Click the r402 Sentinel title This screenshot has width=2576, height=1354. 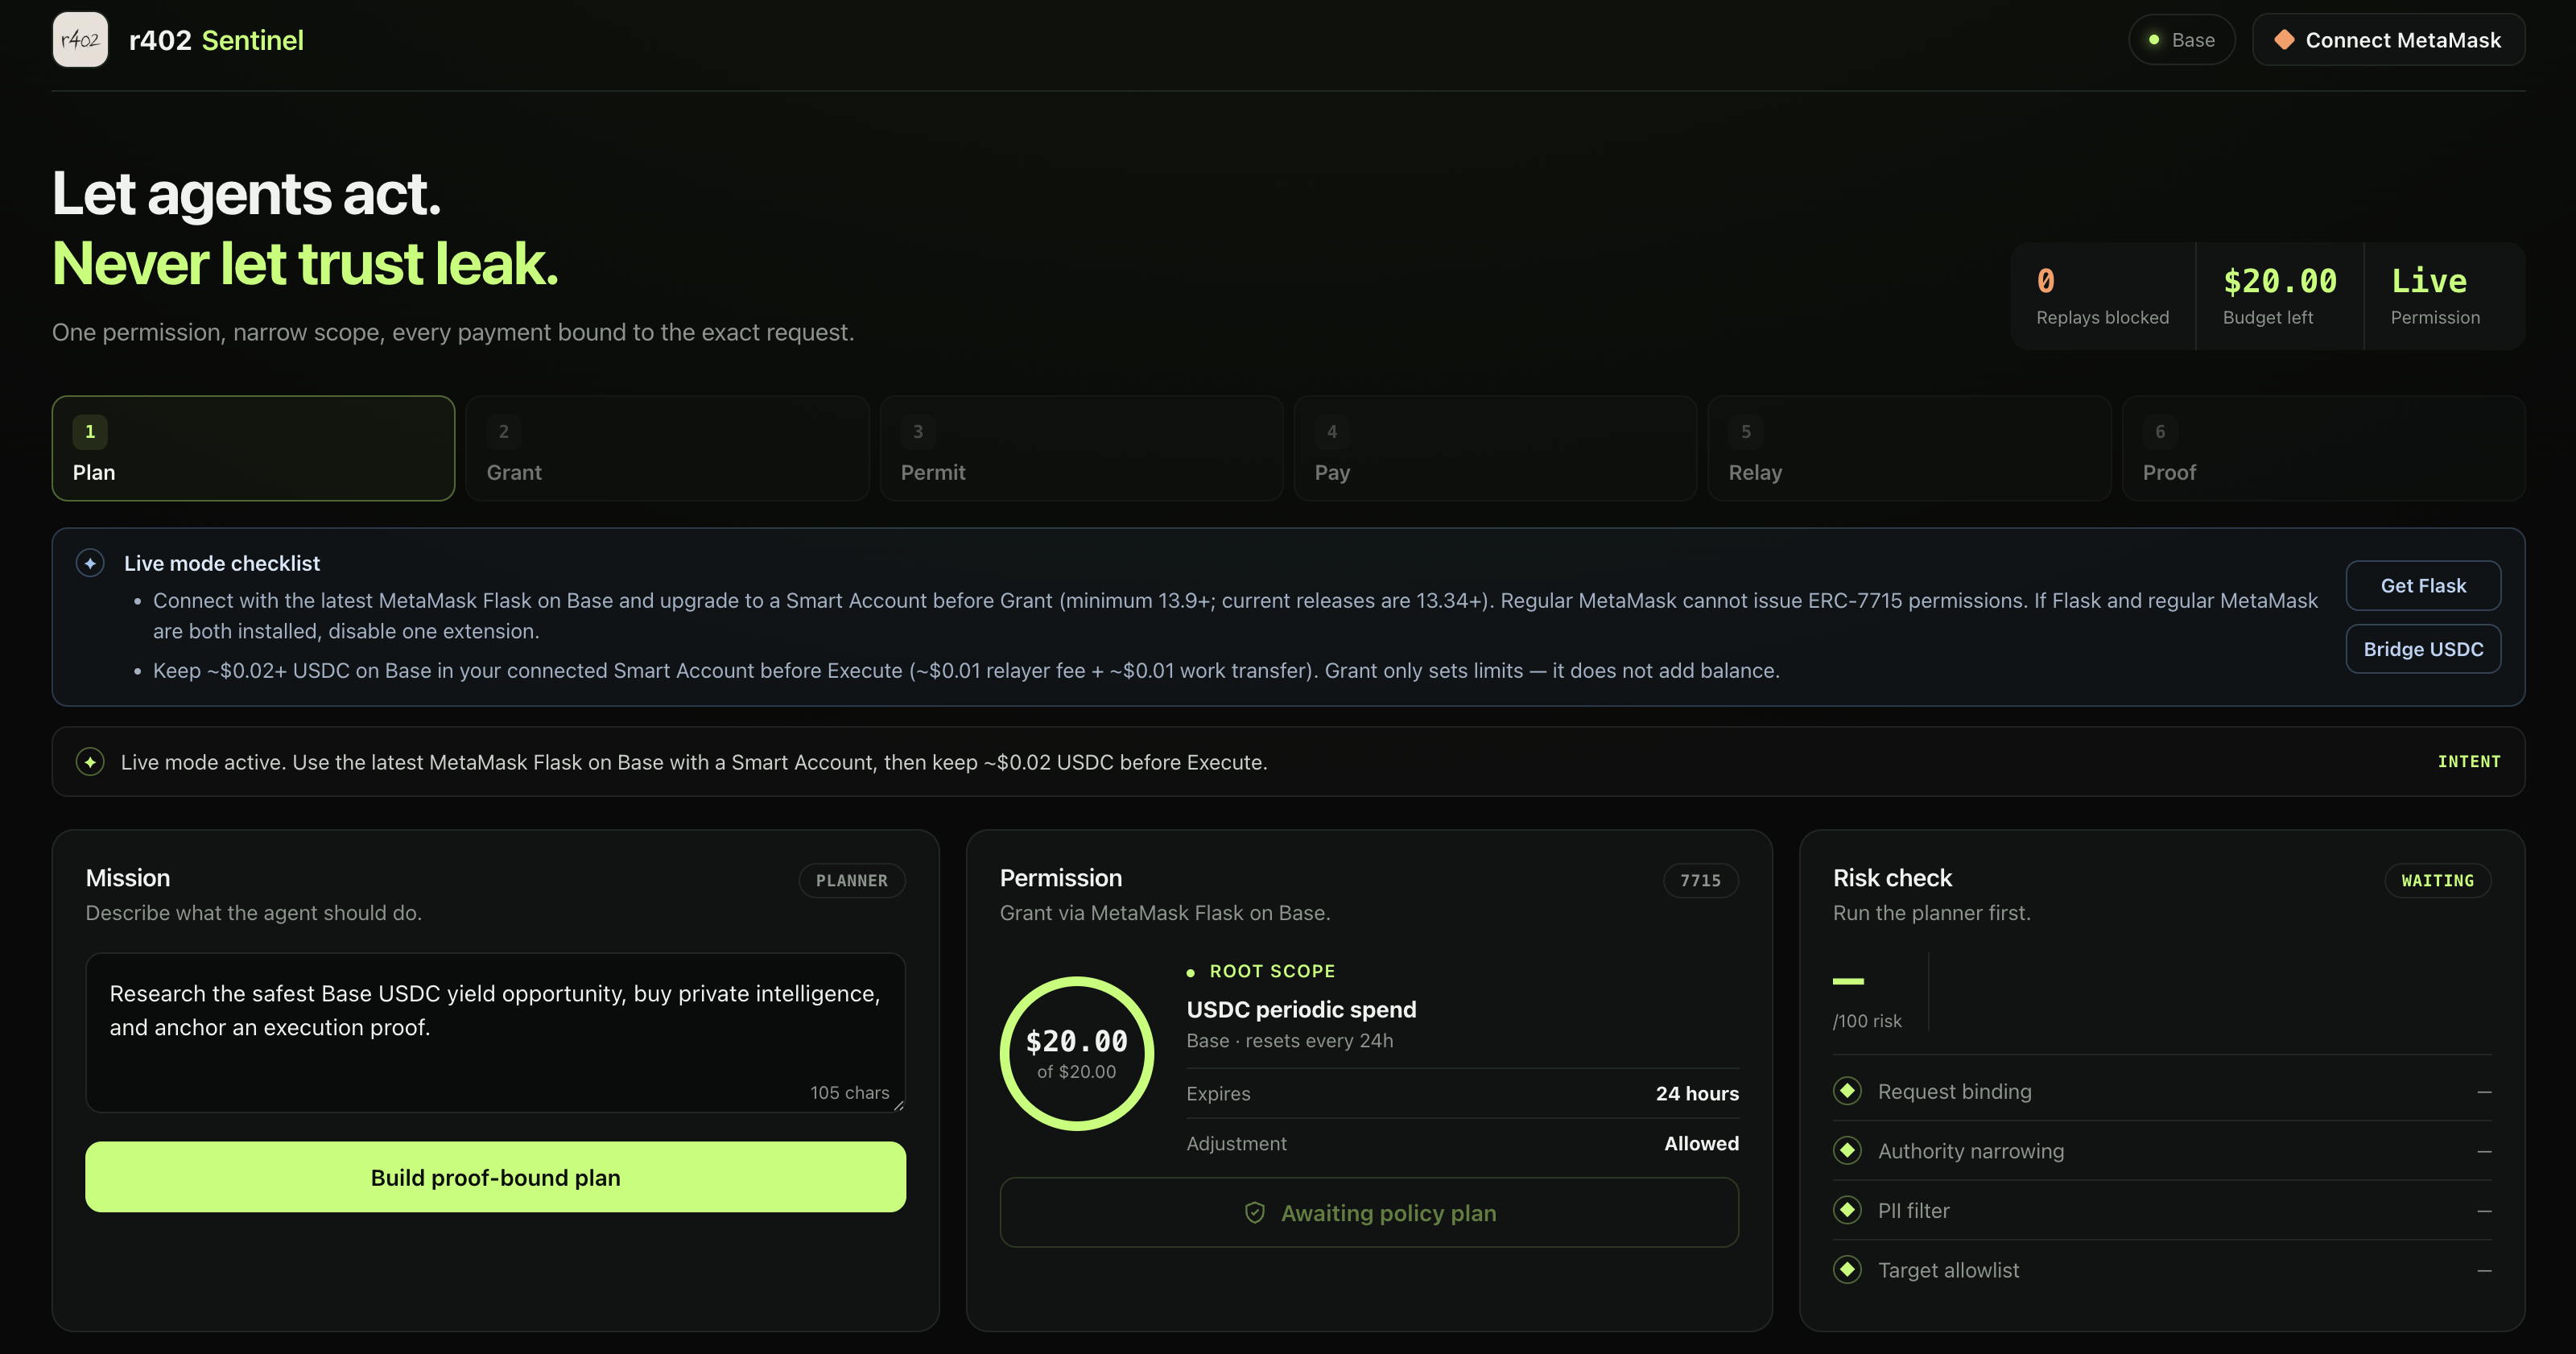[216, 40]
